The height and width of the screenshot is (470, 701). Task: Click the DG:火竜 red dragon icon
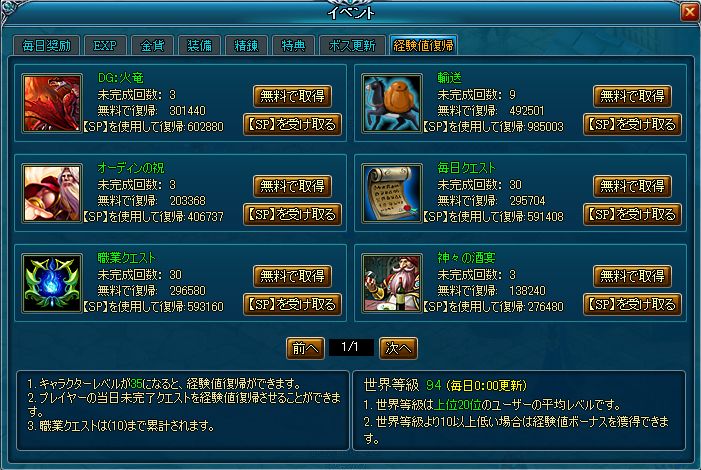52,103
